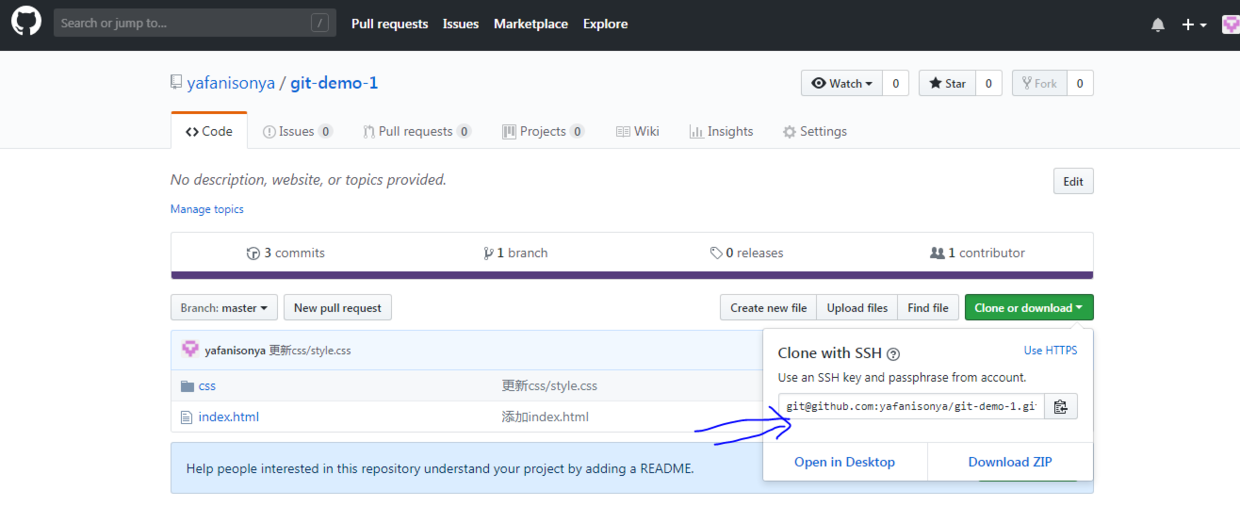Open the notifications bell
1240x523 pixels.
[x=1158, y=25]
